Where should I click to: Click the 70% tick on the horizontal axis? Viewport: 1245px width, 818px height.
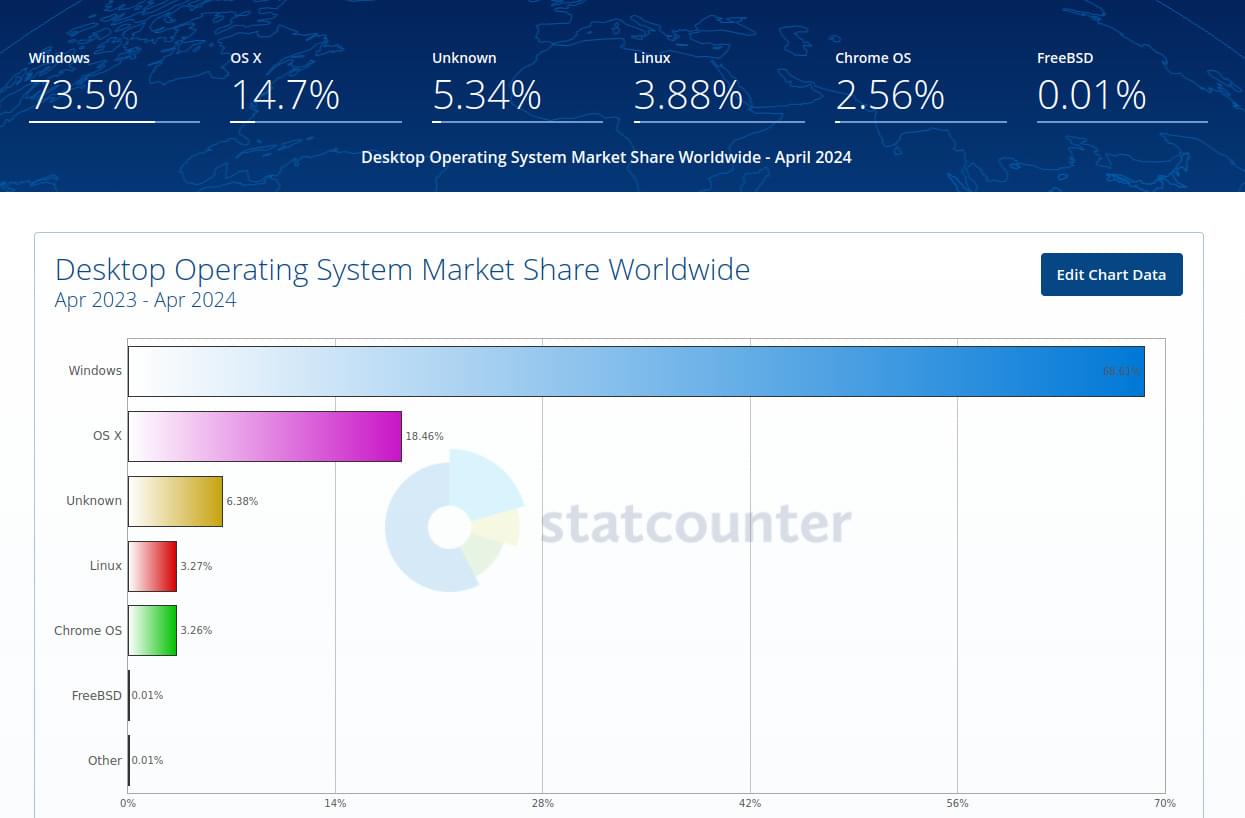pyautogui.click(x=1165, y=804)
